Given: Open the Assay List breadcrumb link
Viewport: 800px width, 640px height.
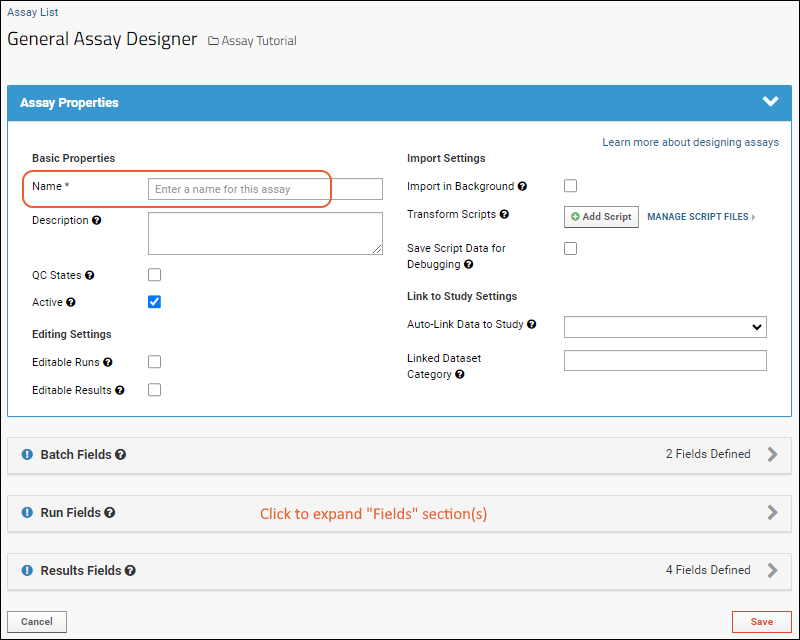Looking at the screenshot, I should 33,12.
